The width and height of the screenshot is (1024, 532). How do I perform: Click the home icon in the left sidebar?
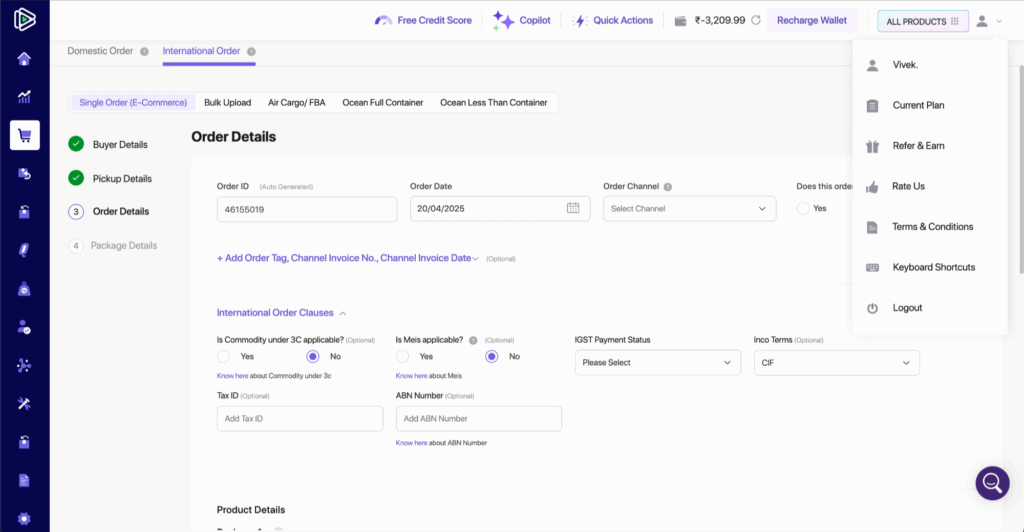coord(24,59)
